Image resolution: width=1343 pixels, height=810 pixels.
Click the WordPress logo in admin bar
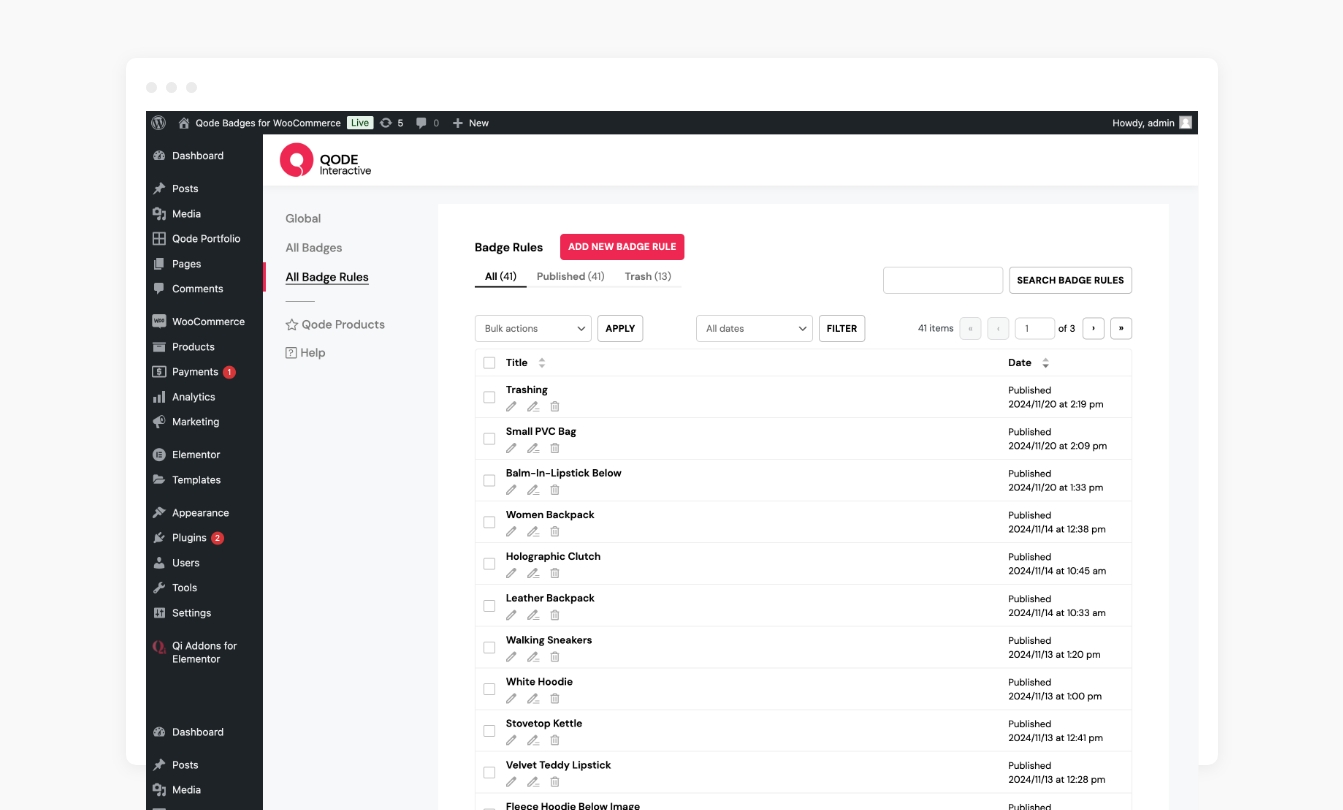point(159,123)
